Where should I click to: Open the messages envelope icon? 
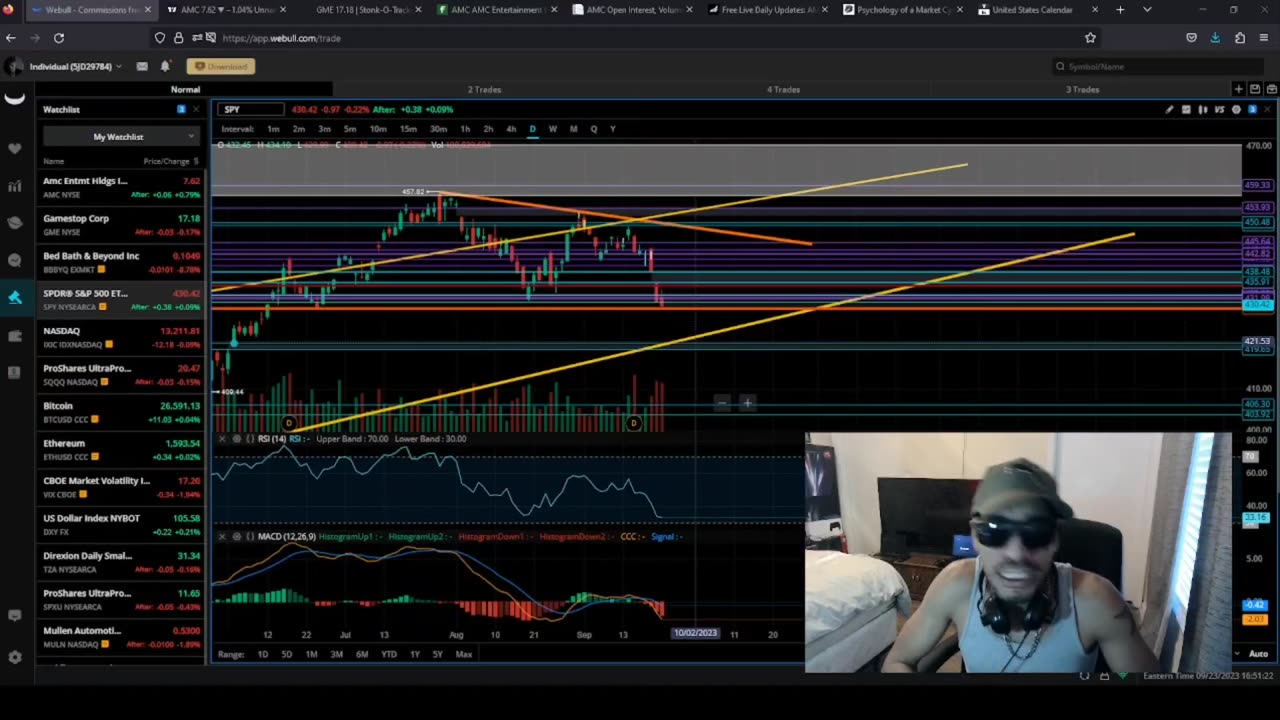click(142, 66)
